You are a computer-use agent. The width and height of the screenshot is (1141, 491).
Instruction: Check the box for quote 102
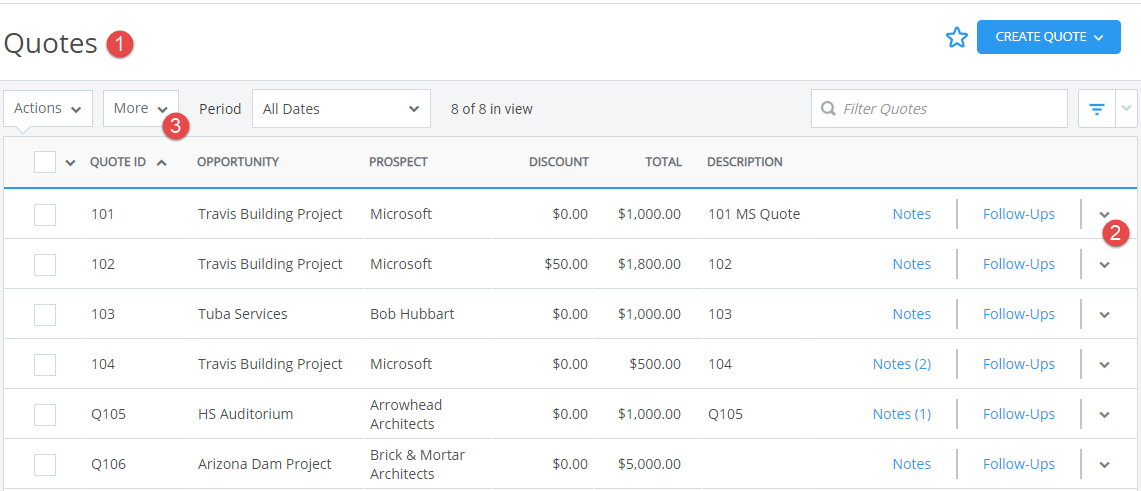45,264
